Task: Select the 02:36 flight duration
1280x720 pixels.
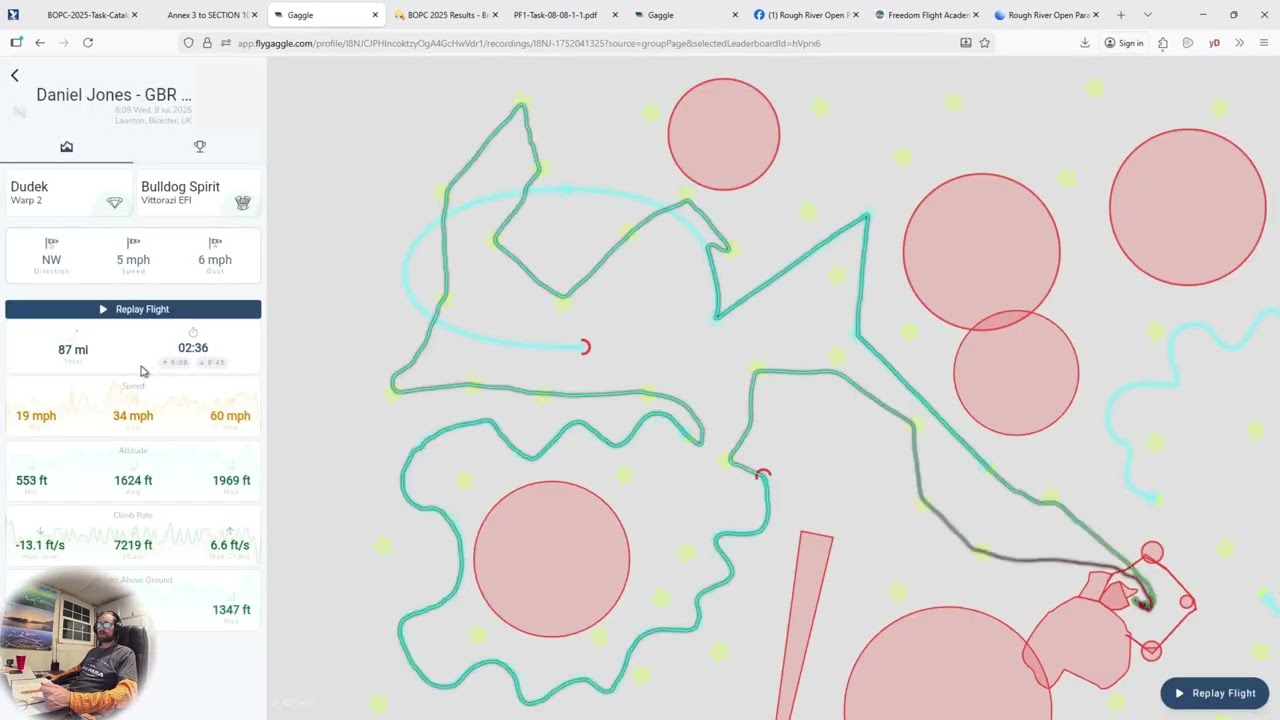Action: [193, 348]
